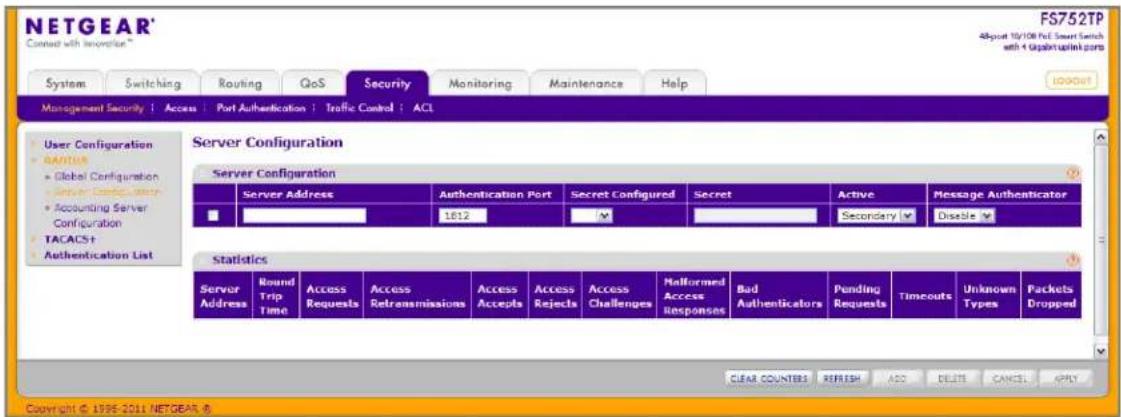This screenshot has height=417, width=1121.
Task: Click the Bad Authenticators column header
Action: (779, 295)
